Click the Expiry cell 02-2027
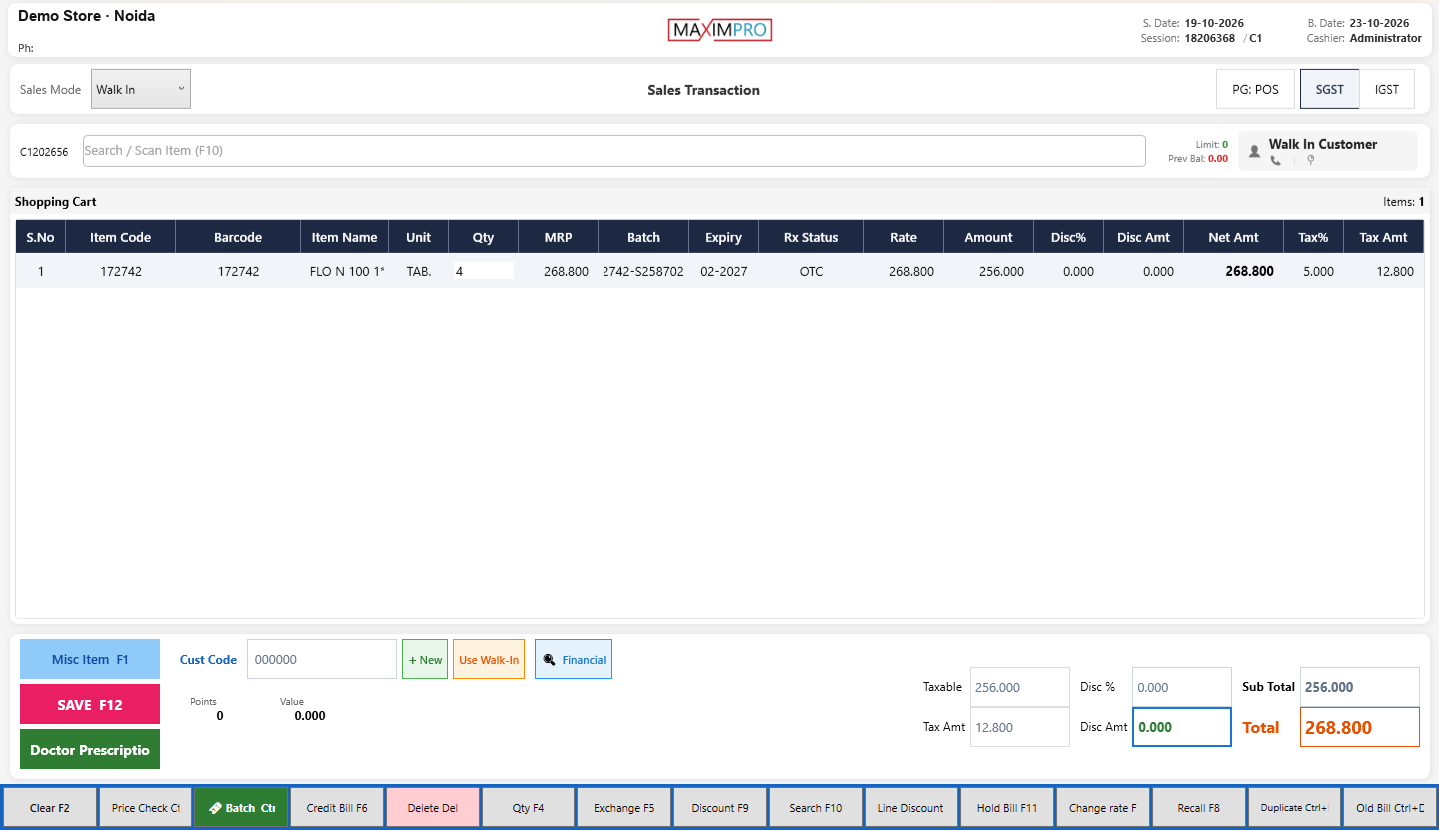This screenshot has width=1439, height=830. (x=723, y=271)
